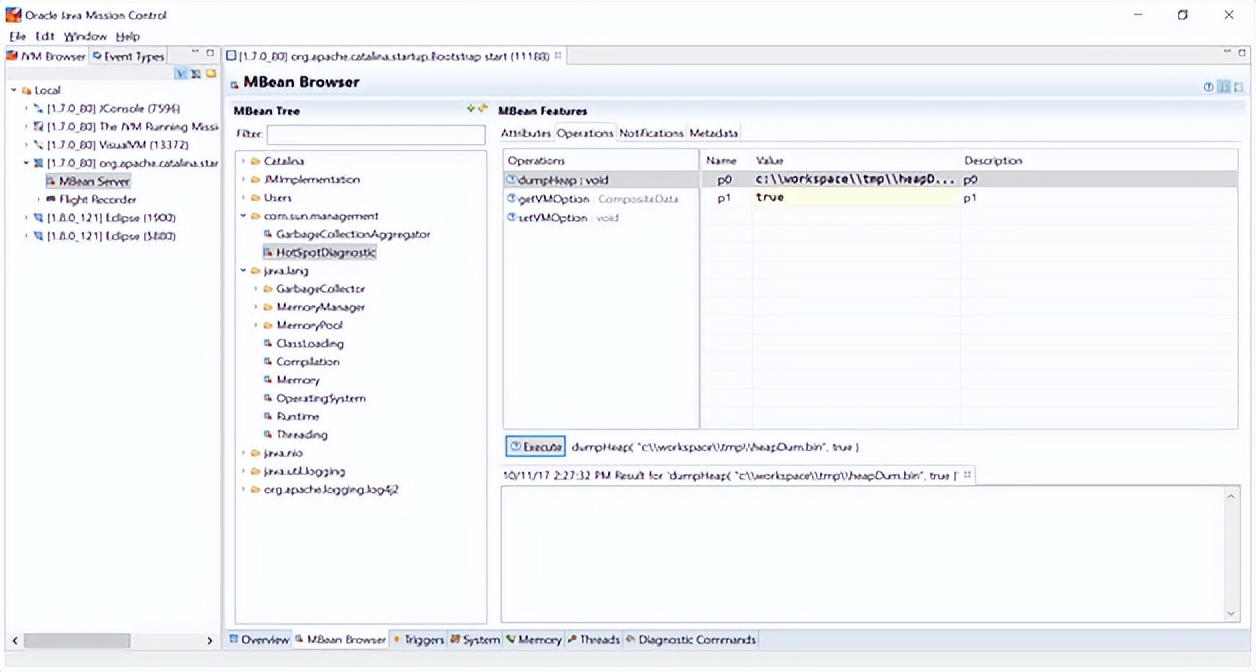Click the MBean Server icon in JVM Browser
1256x672 pixels.
pos(50,181)
